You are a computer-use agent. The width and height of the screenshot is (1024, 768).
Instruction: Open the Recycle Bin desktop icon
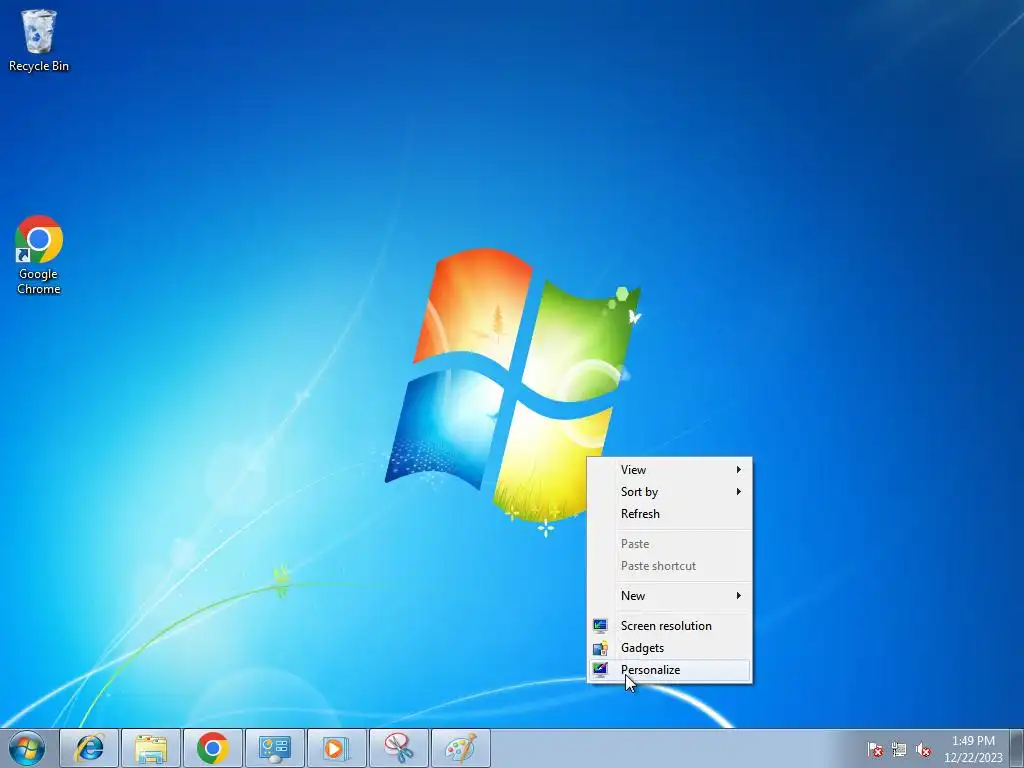39,40
